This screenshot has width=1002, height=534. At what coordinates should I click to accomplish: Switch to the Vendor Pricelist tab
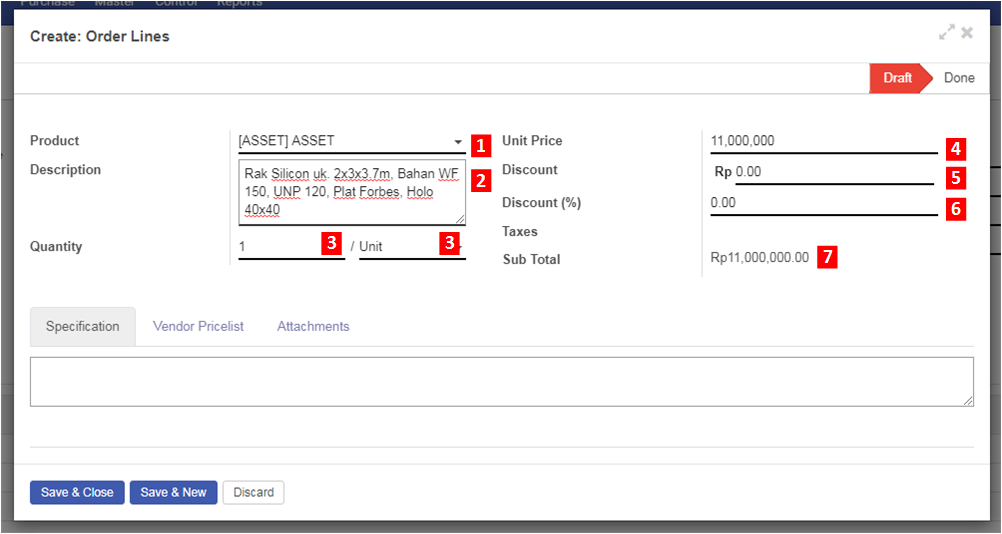tap(198, 326)
